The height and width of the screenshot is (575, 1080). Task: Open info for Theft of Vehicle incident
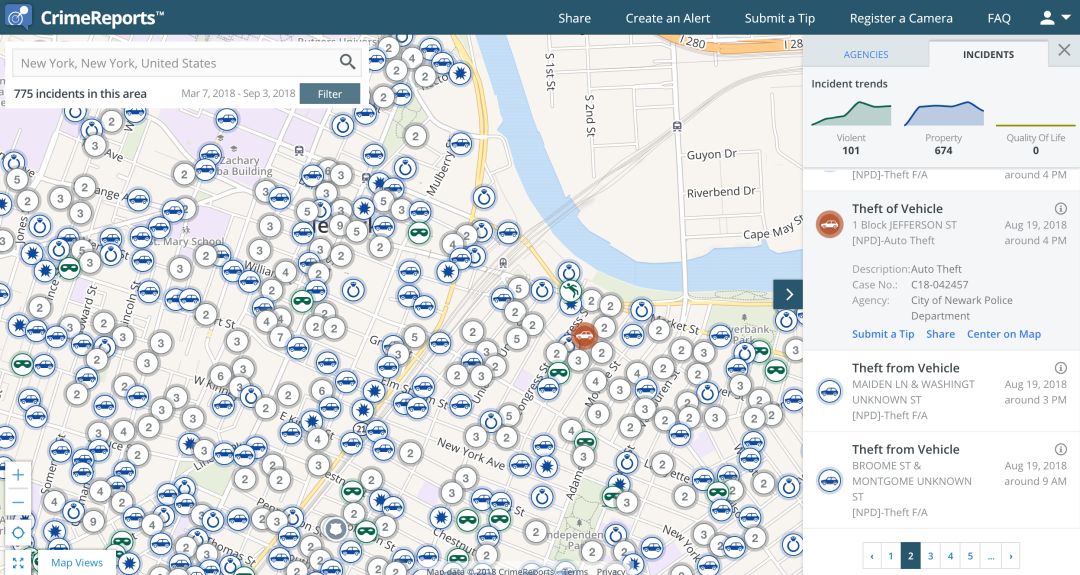[1060, 209]
